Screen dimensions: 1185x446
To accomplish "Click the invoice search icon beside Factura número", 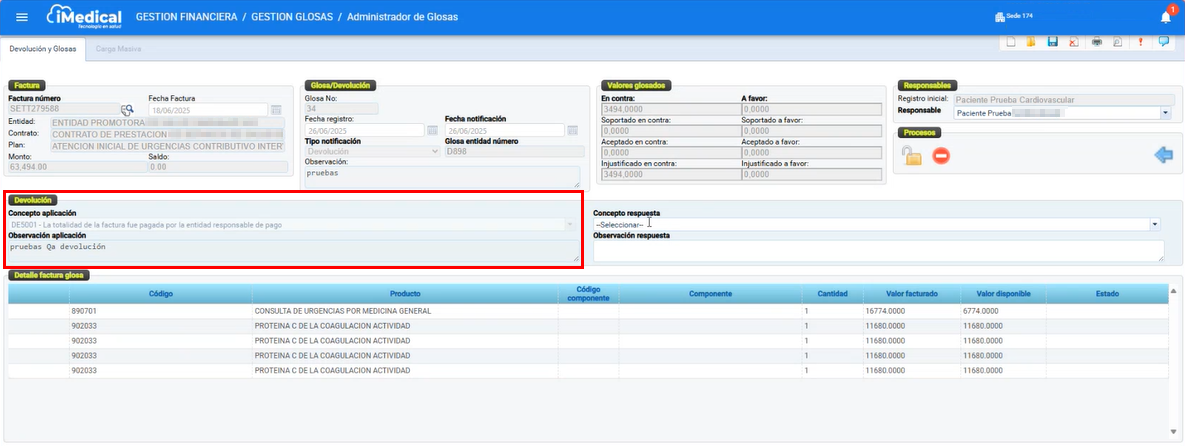I will click(127, 110).
